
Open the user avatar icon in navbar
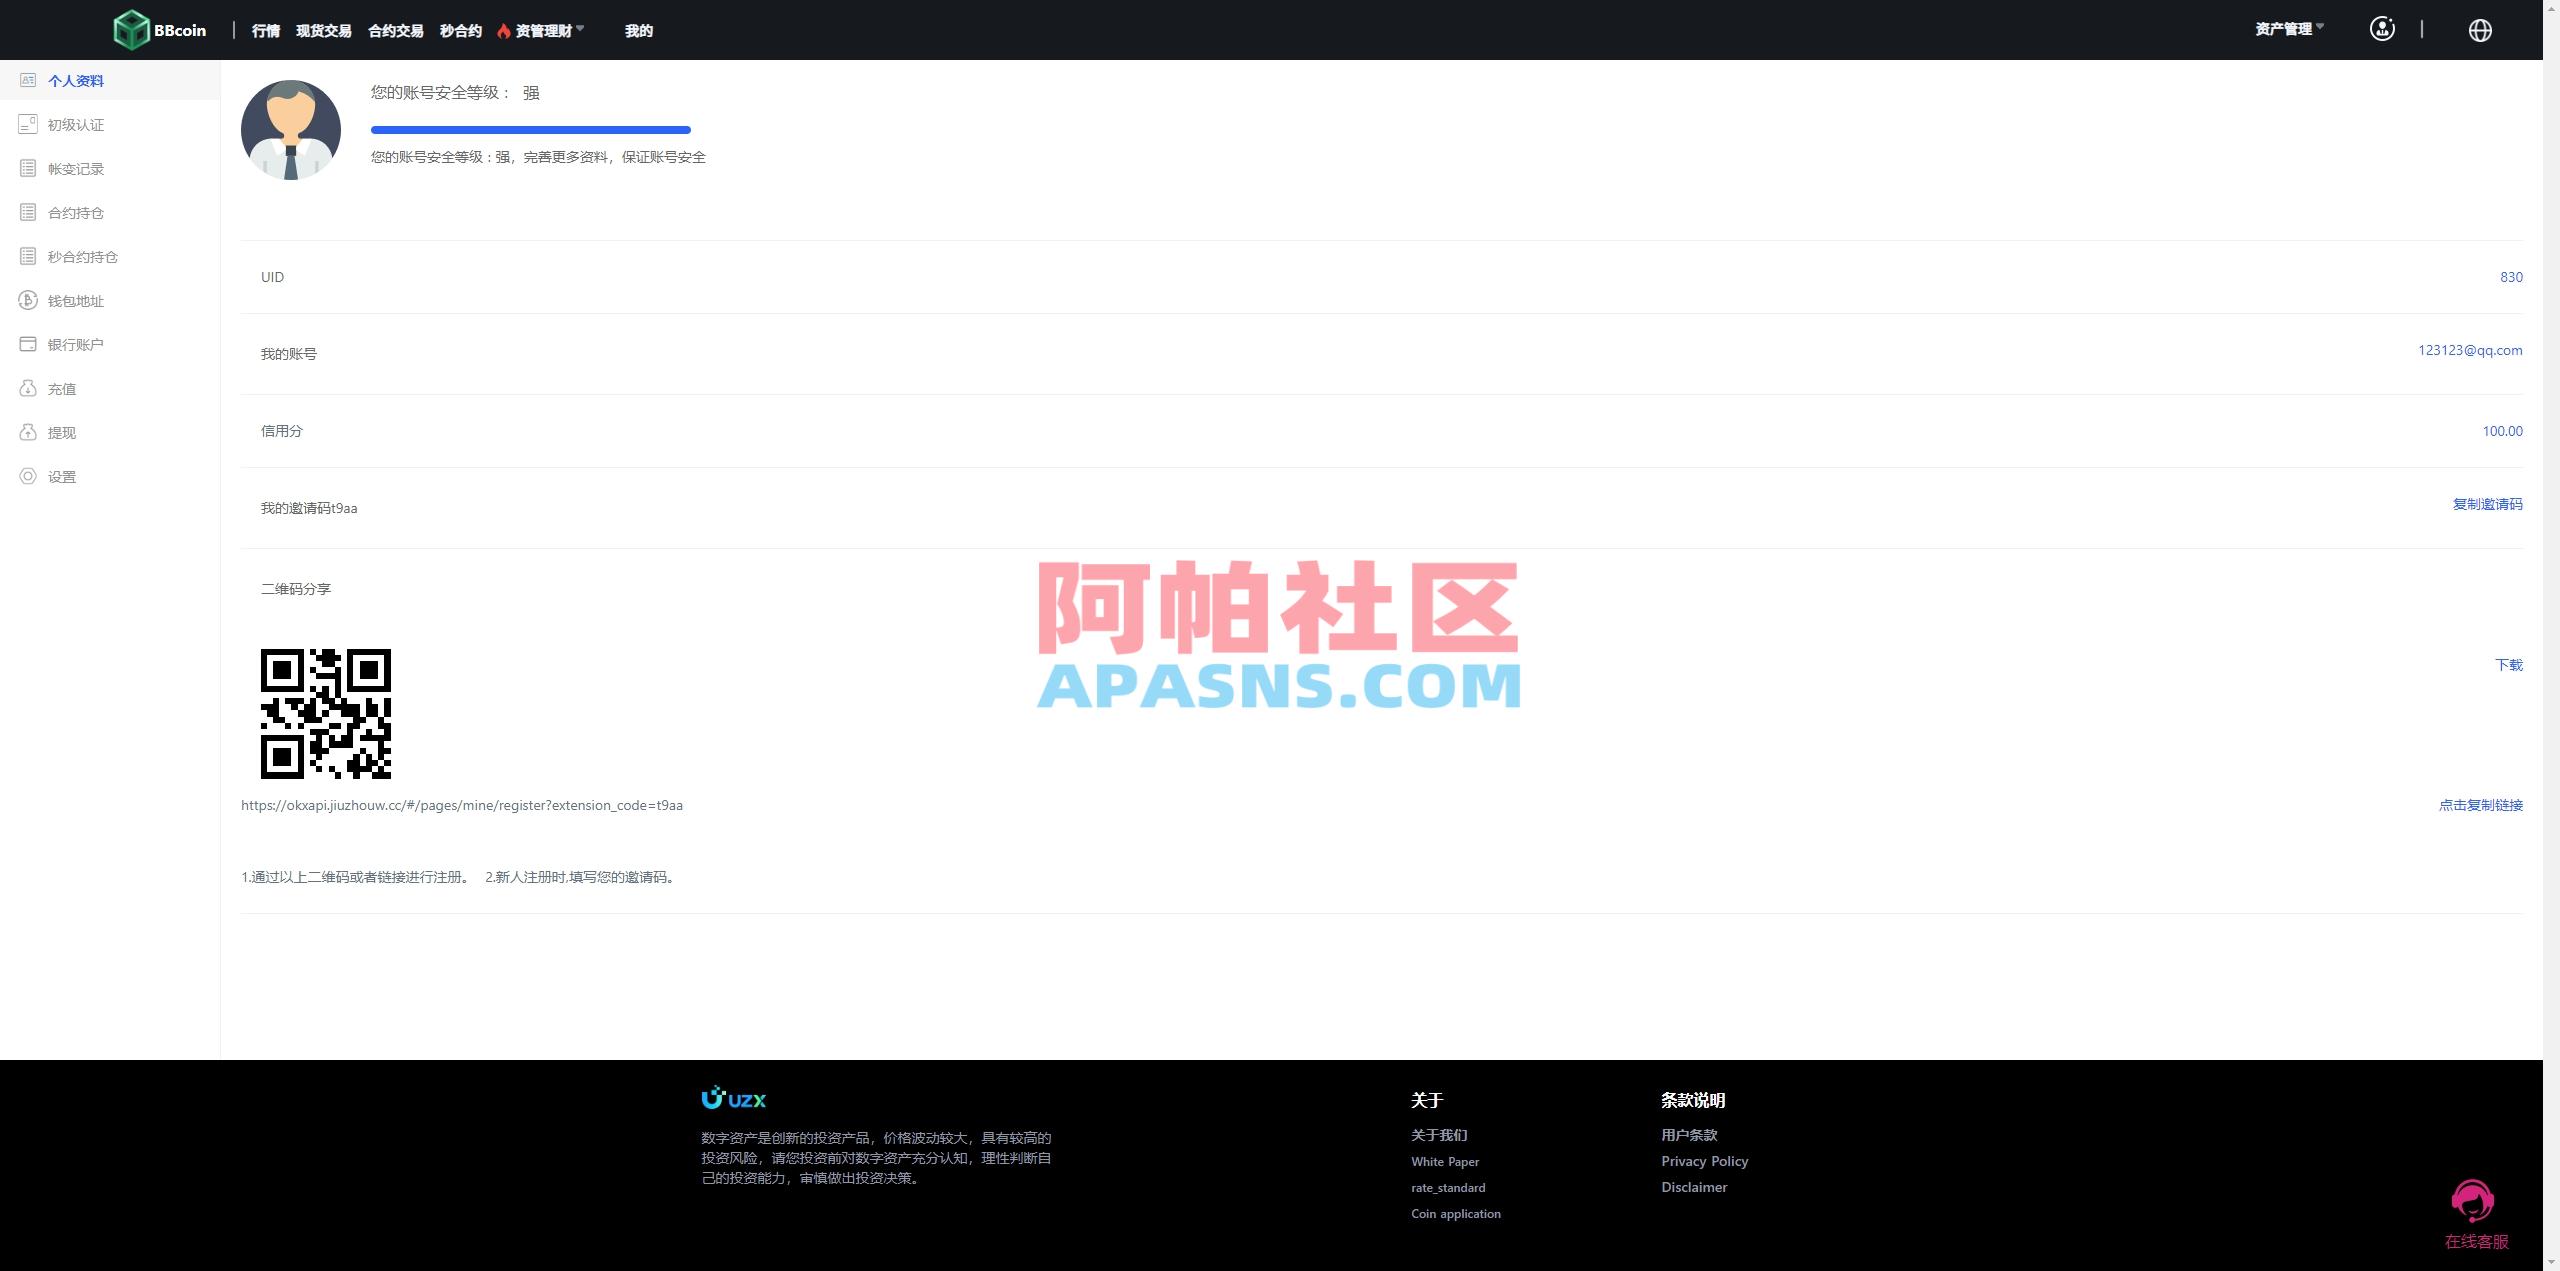coord(2382,29)
